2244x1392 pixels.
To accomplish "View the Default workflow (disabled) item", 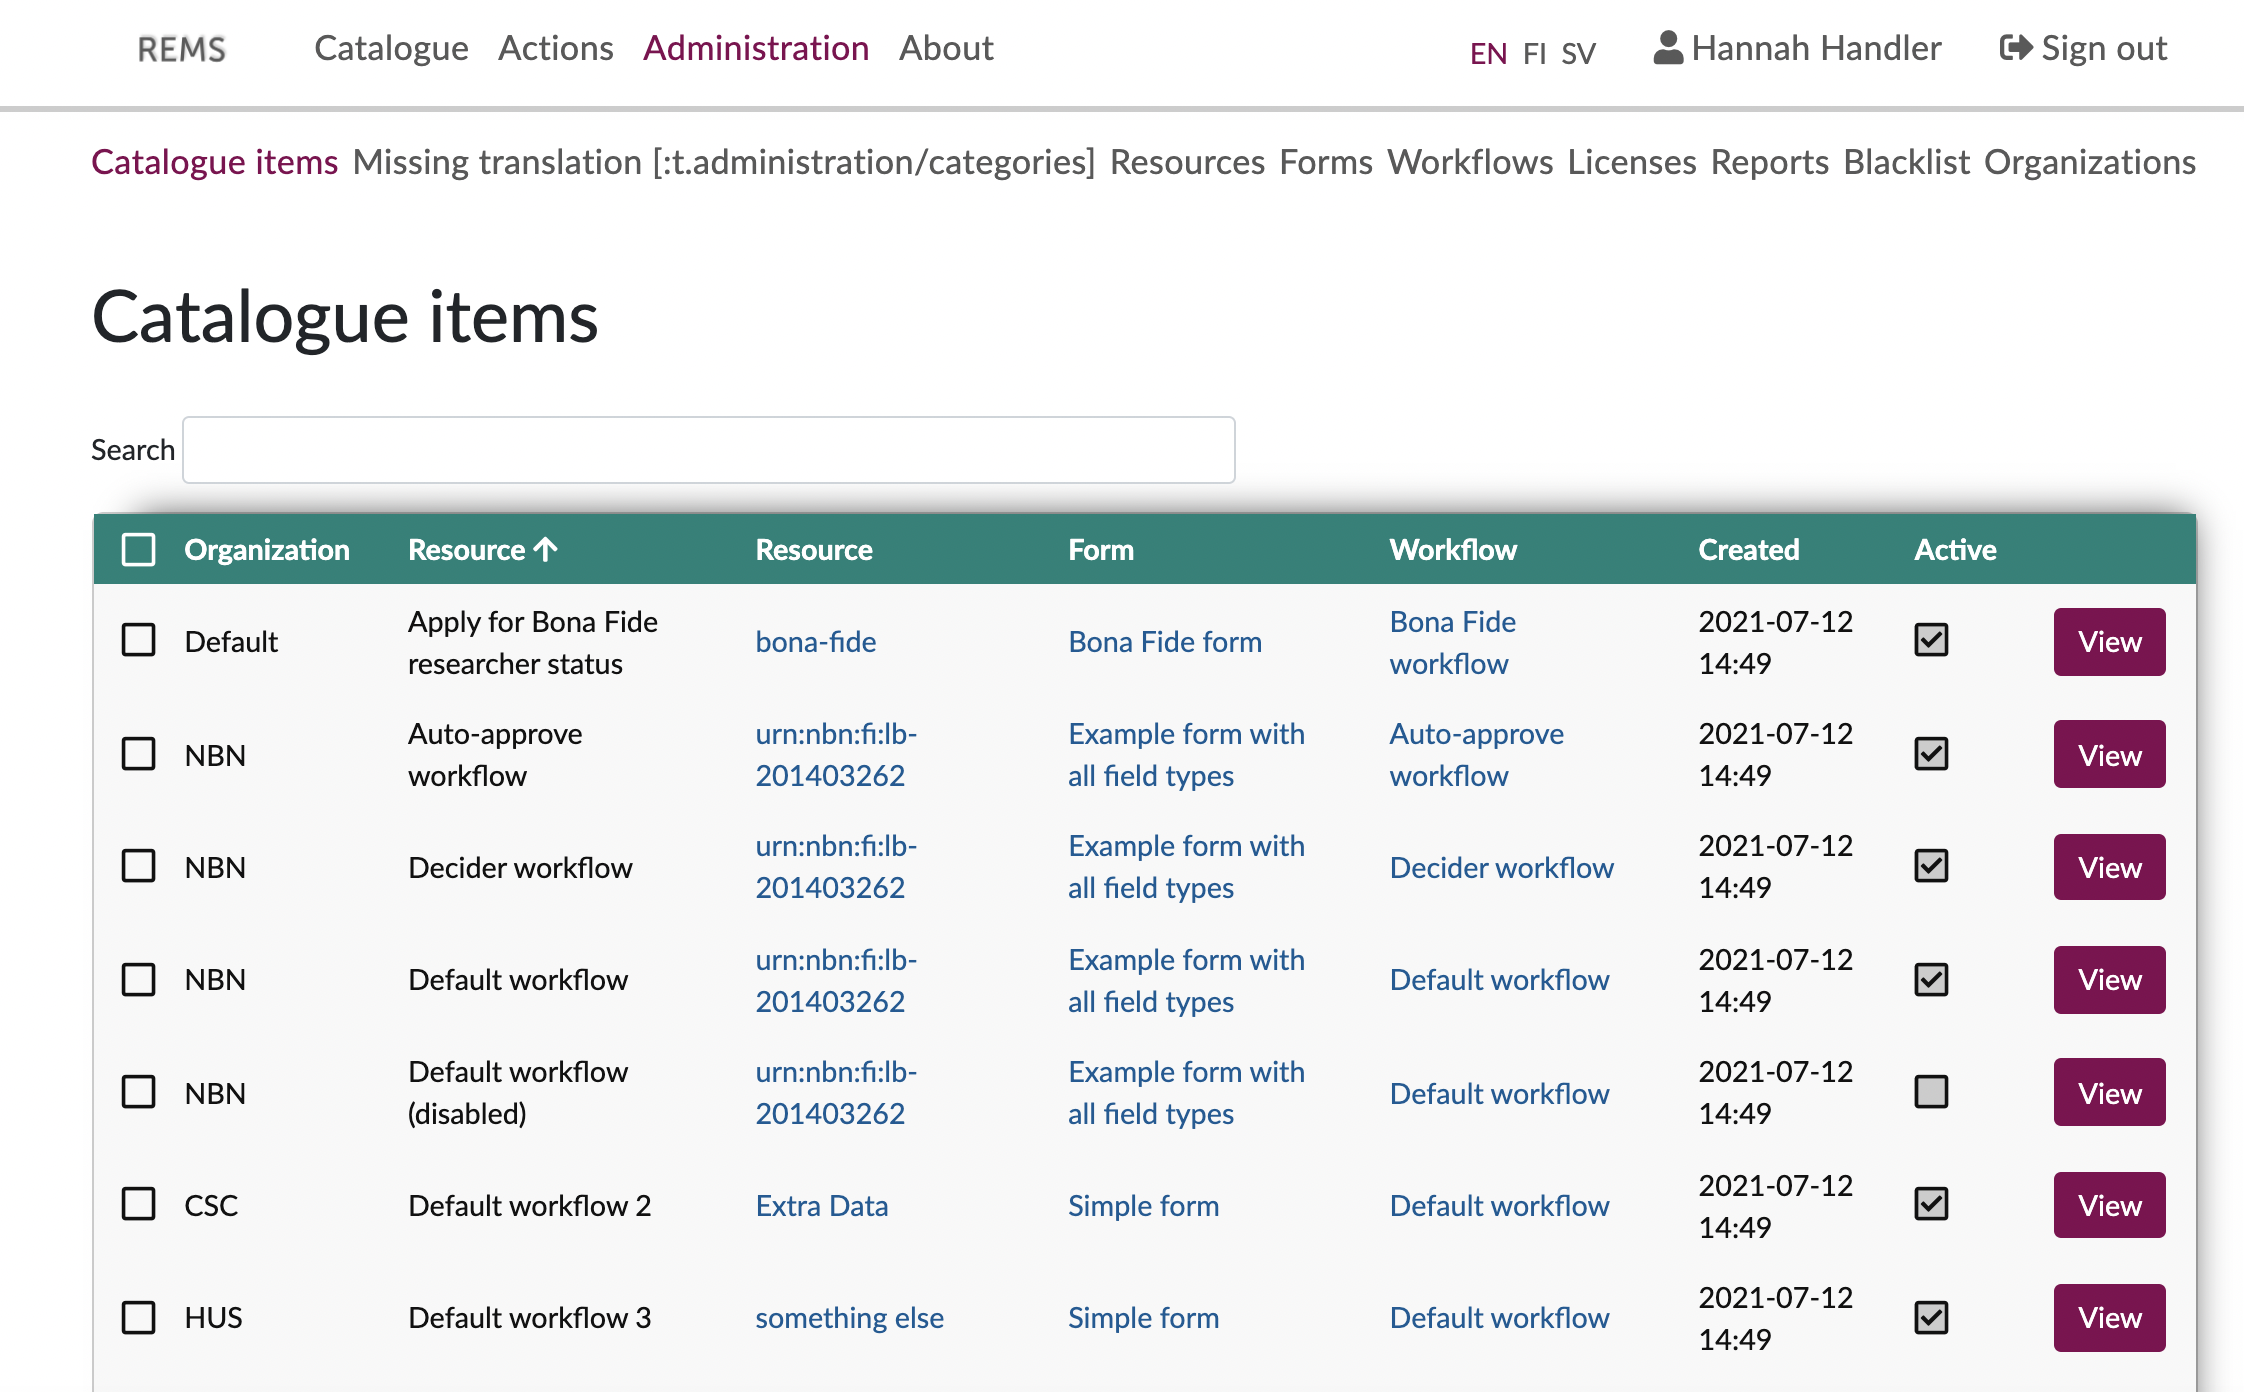I will pos(2110,1092).
